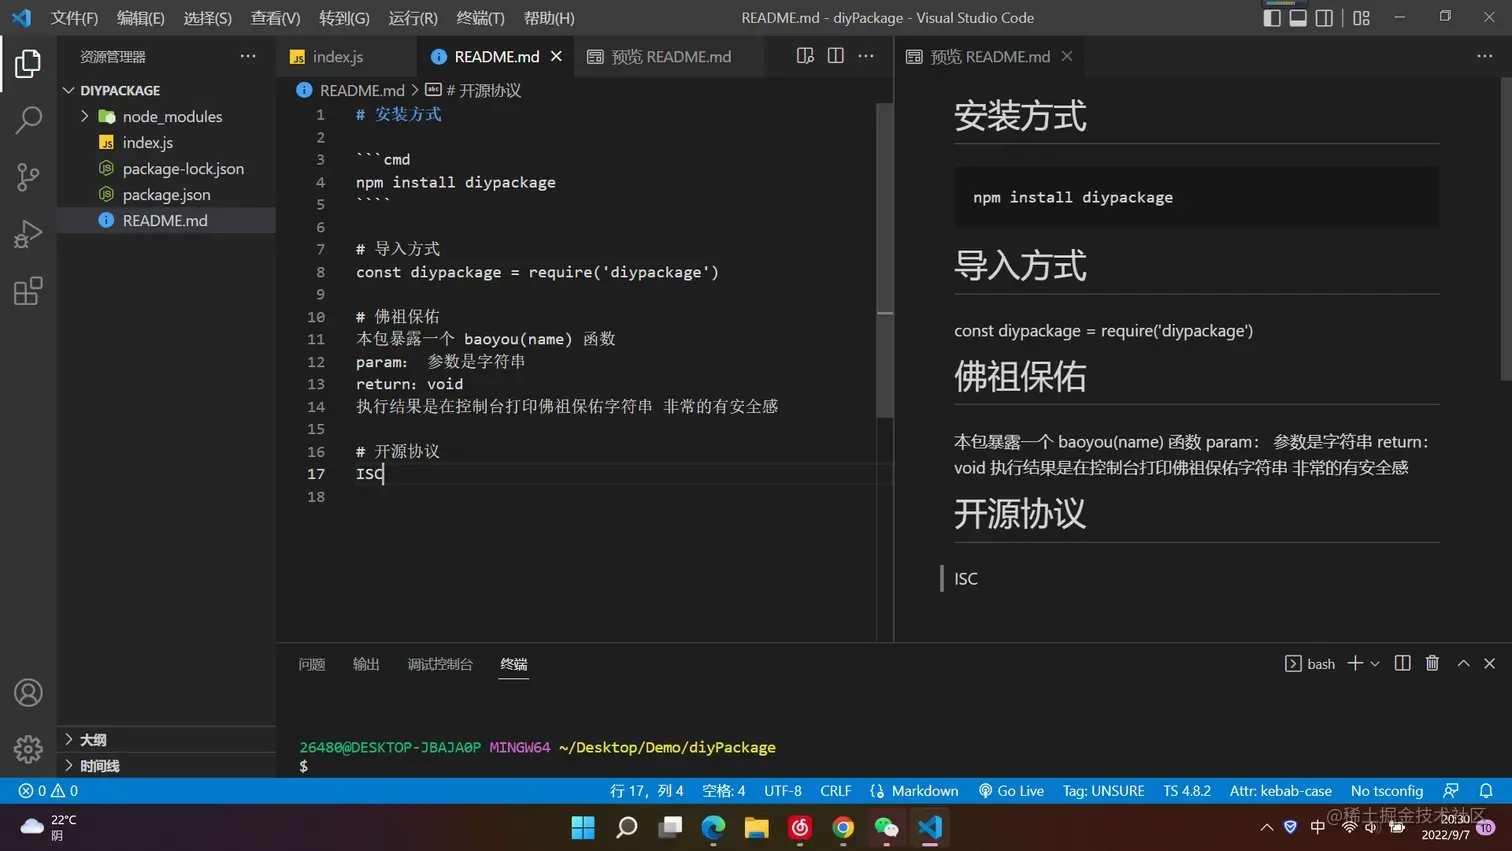Click the TS 4.8.2 version indicator

(1187, 791)
